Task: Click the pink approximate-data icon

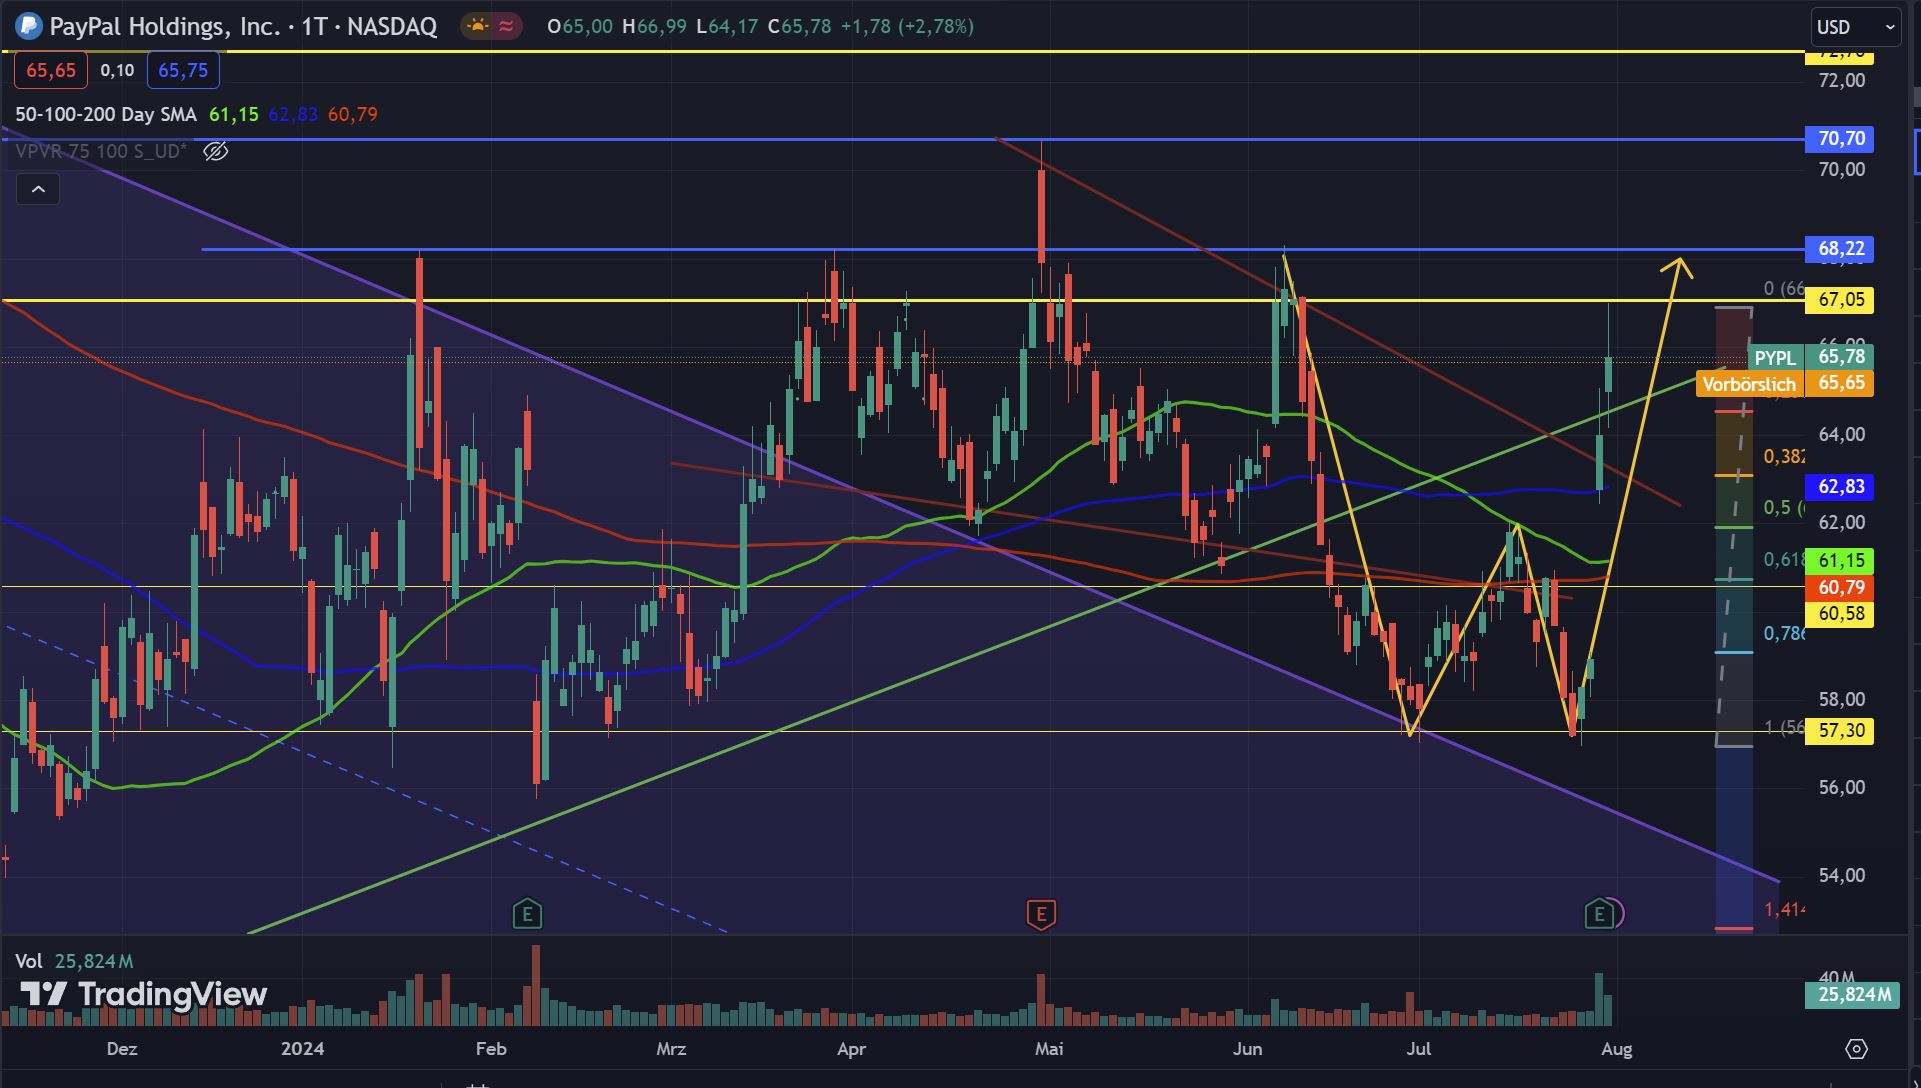Action: (x=507, y=26)
